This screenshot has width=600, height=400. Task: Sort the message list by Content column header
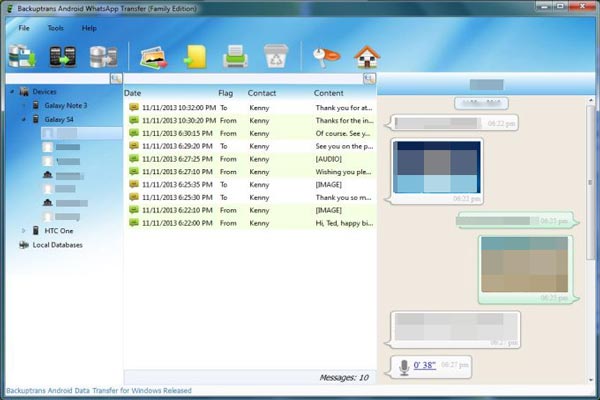pyautogui.click(x=328, y=93)
